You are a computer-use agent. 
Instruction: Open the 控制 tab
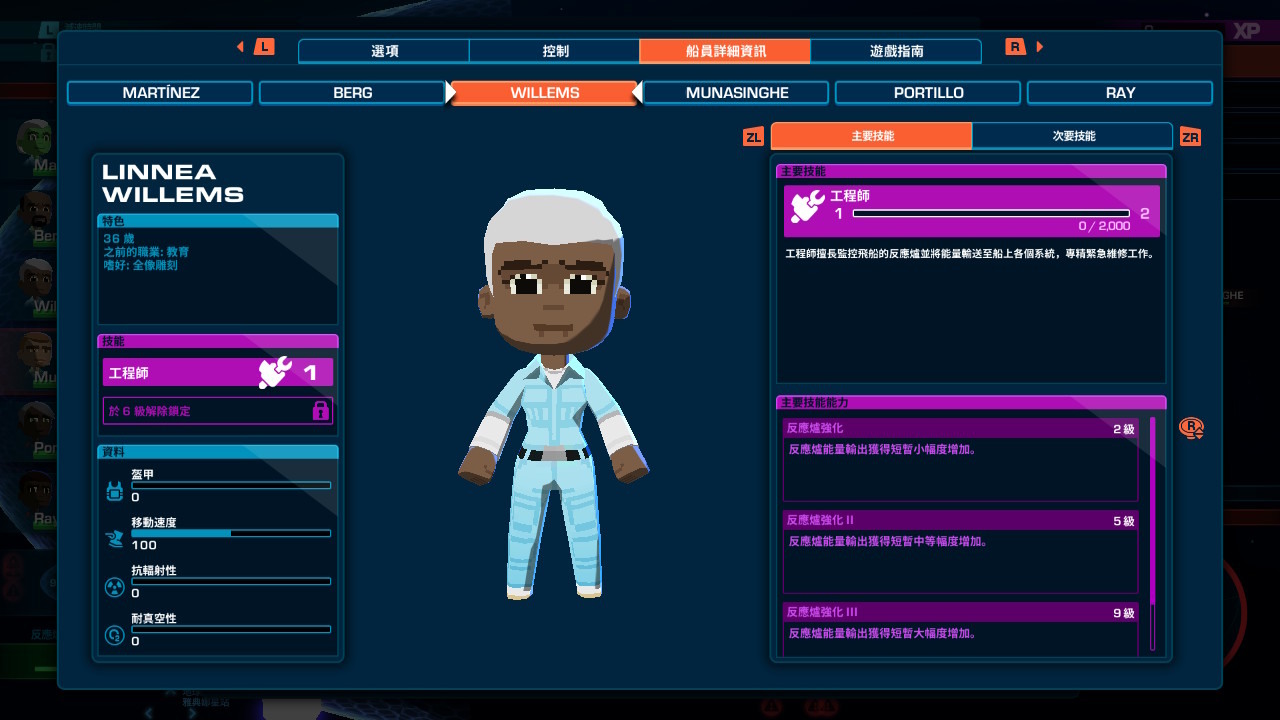tap(555, 51)
